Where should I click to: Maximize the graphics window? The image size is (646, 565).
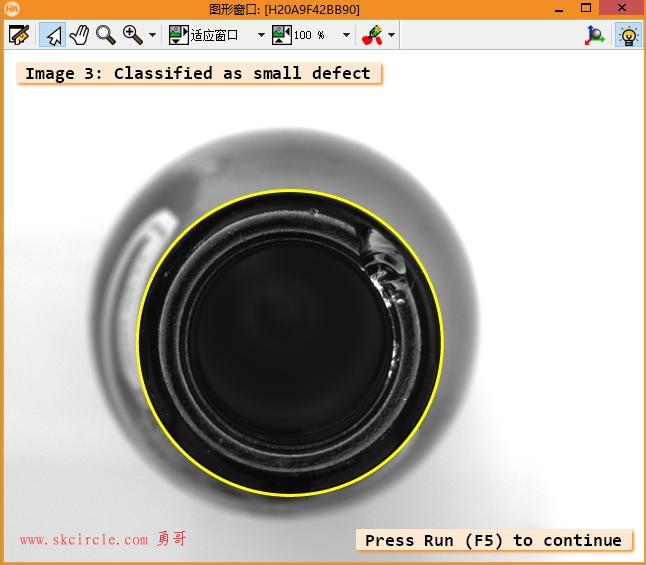click(586, 8)
